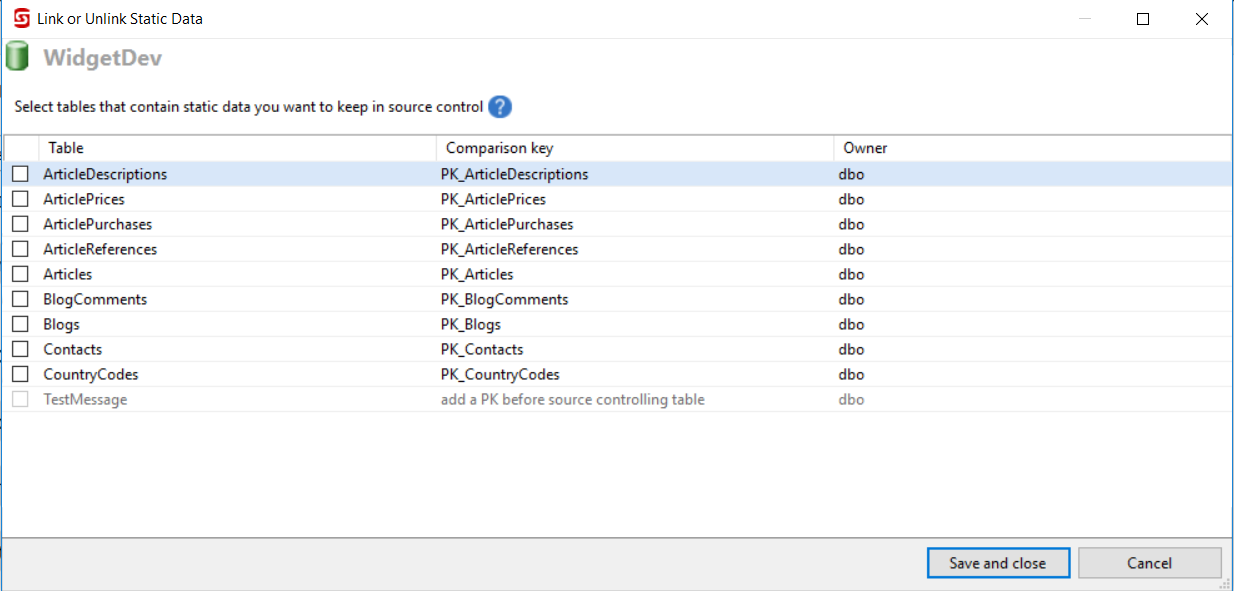Sort by the Table column header
1234x591 pixels.
236,148
